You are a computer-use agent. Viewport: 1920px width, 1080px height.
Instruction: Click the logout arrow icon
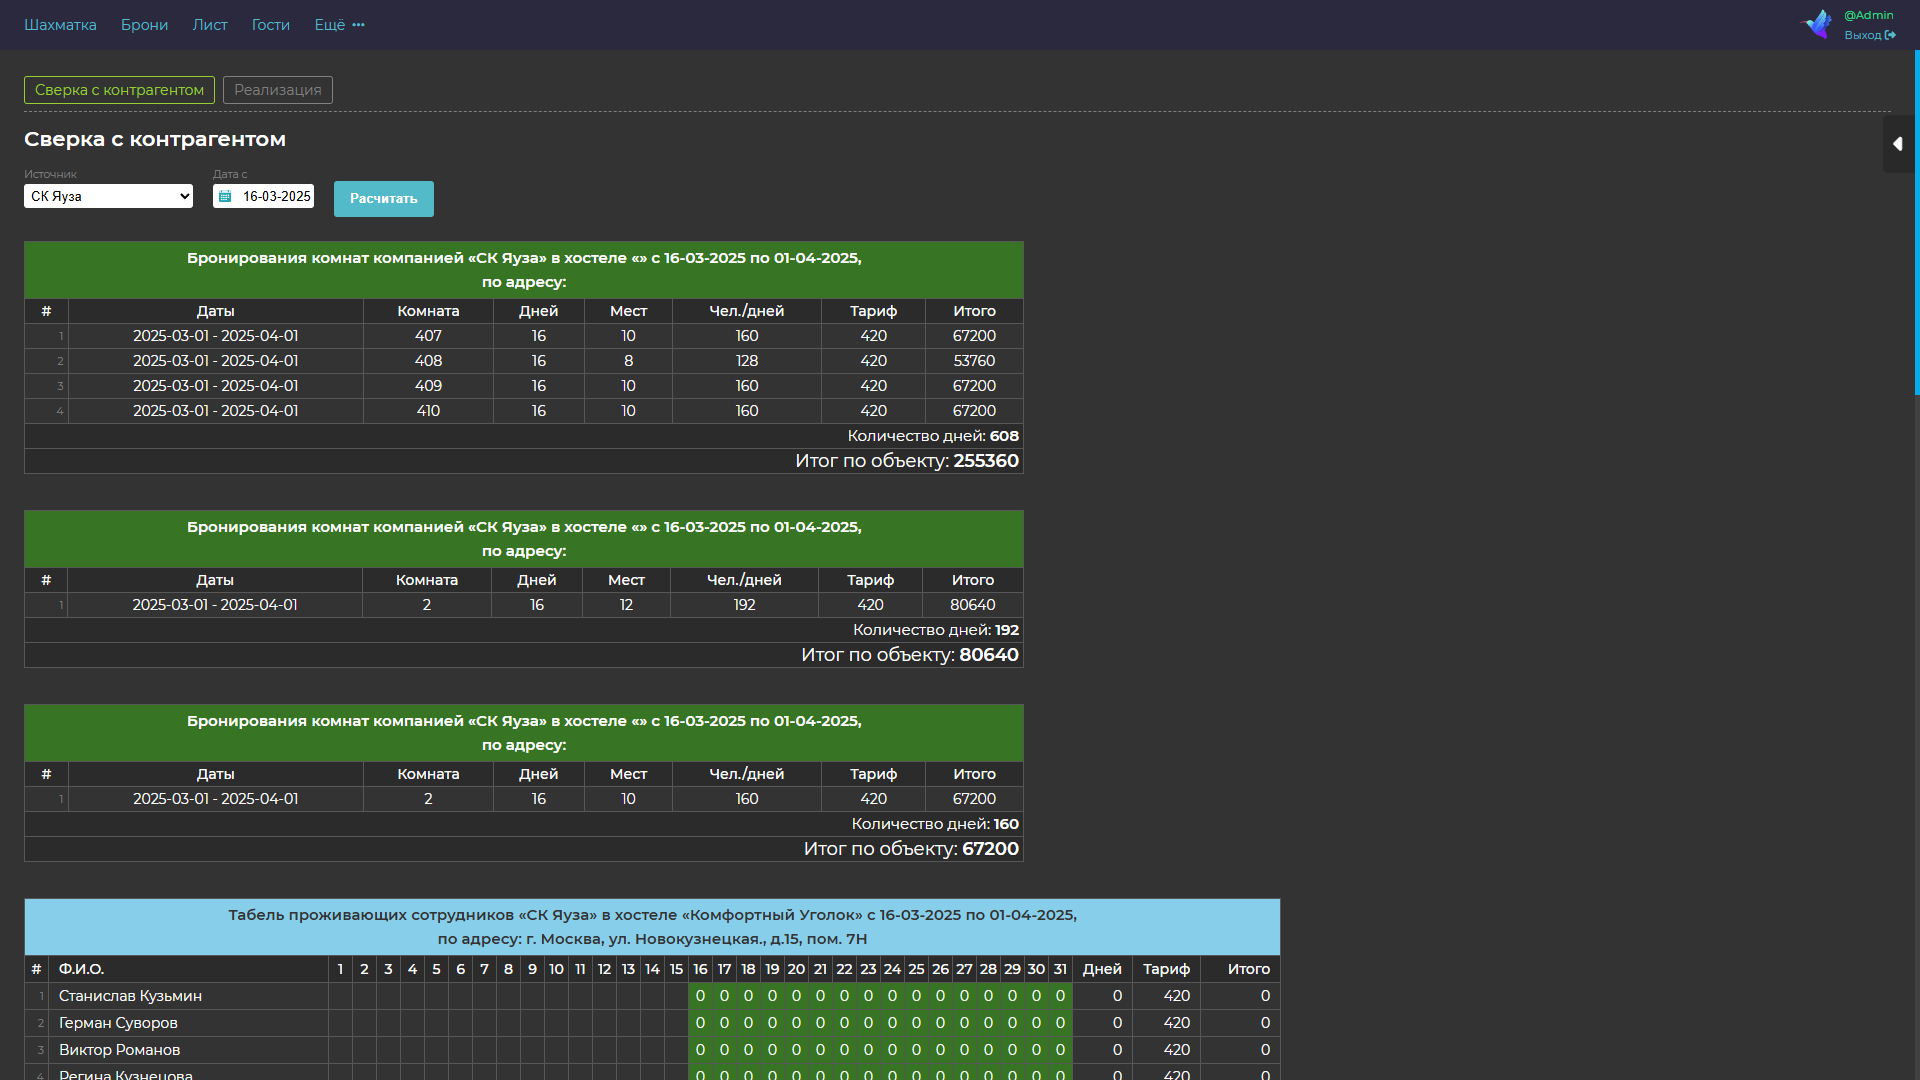(1890, 35)
